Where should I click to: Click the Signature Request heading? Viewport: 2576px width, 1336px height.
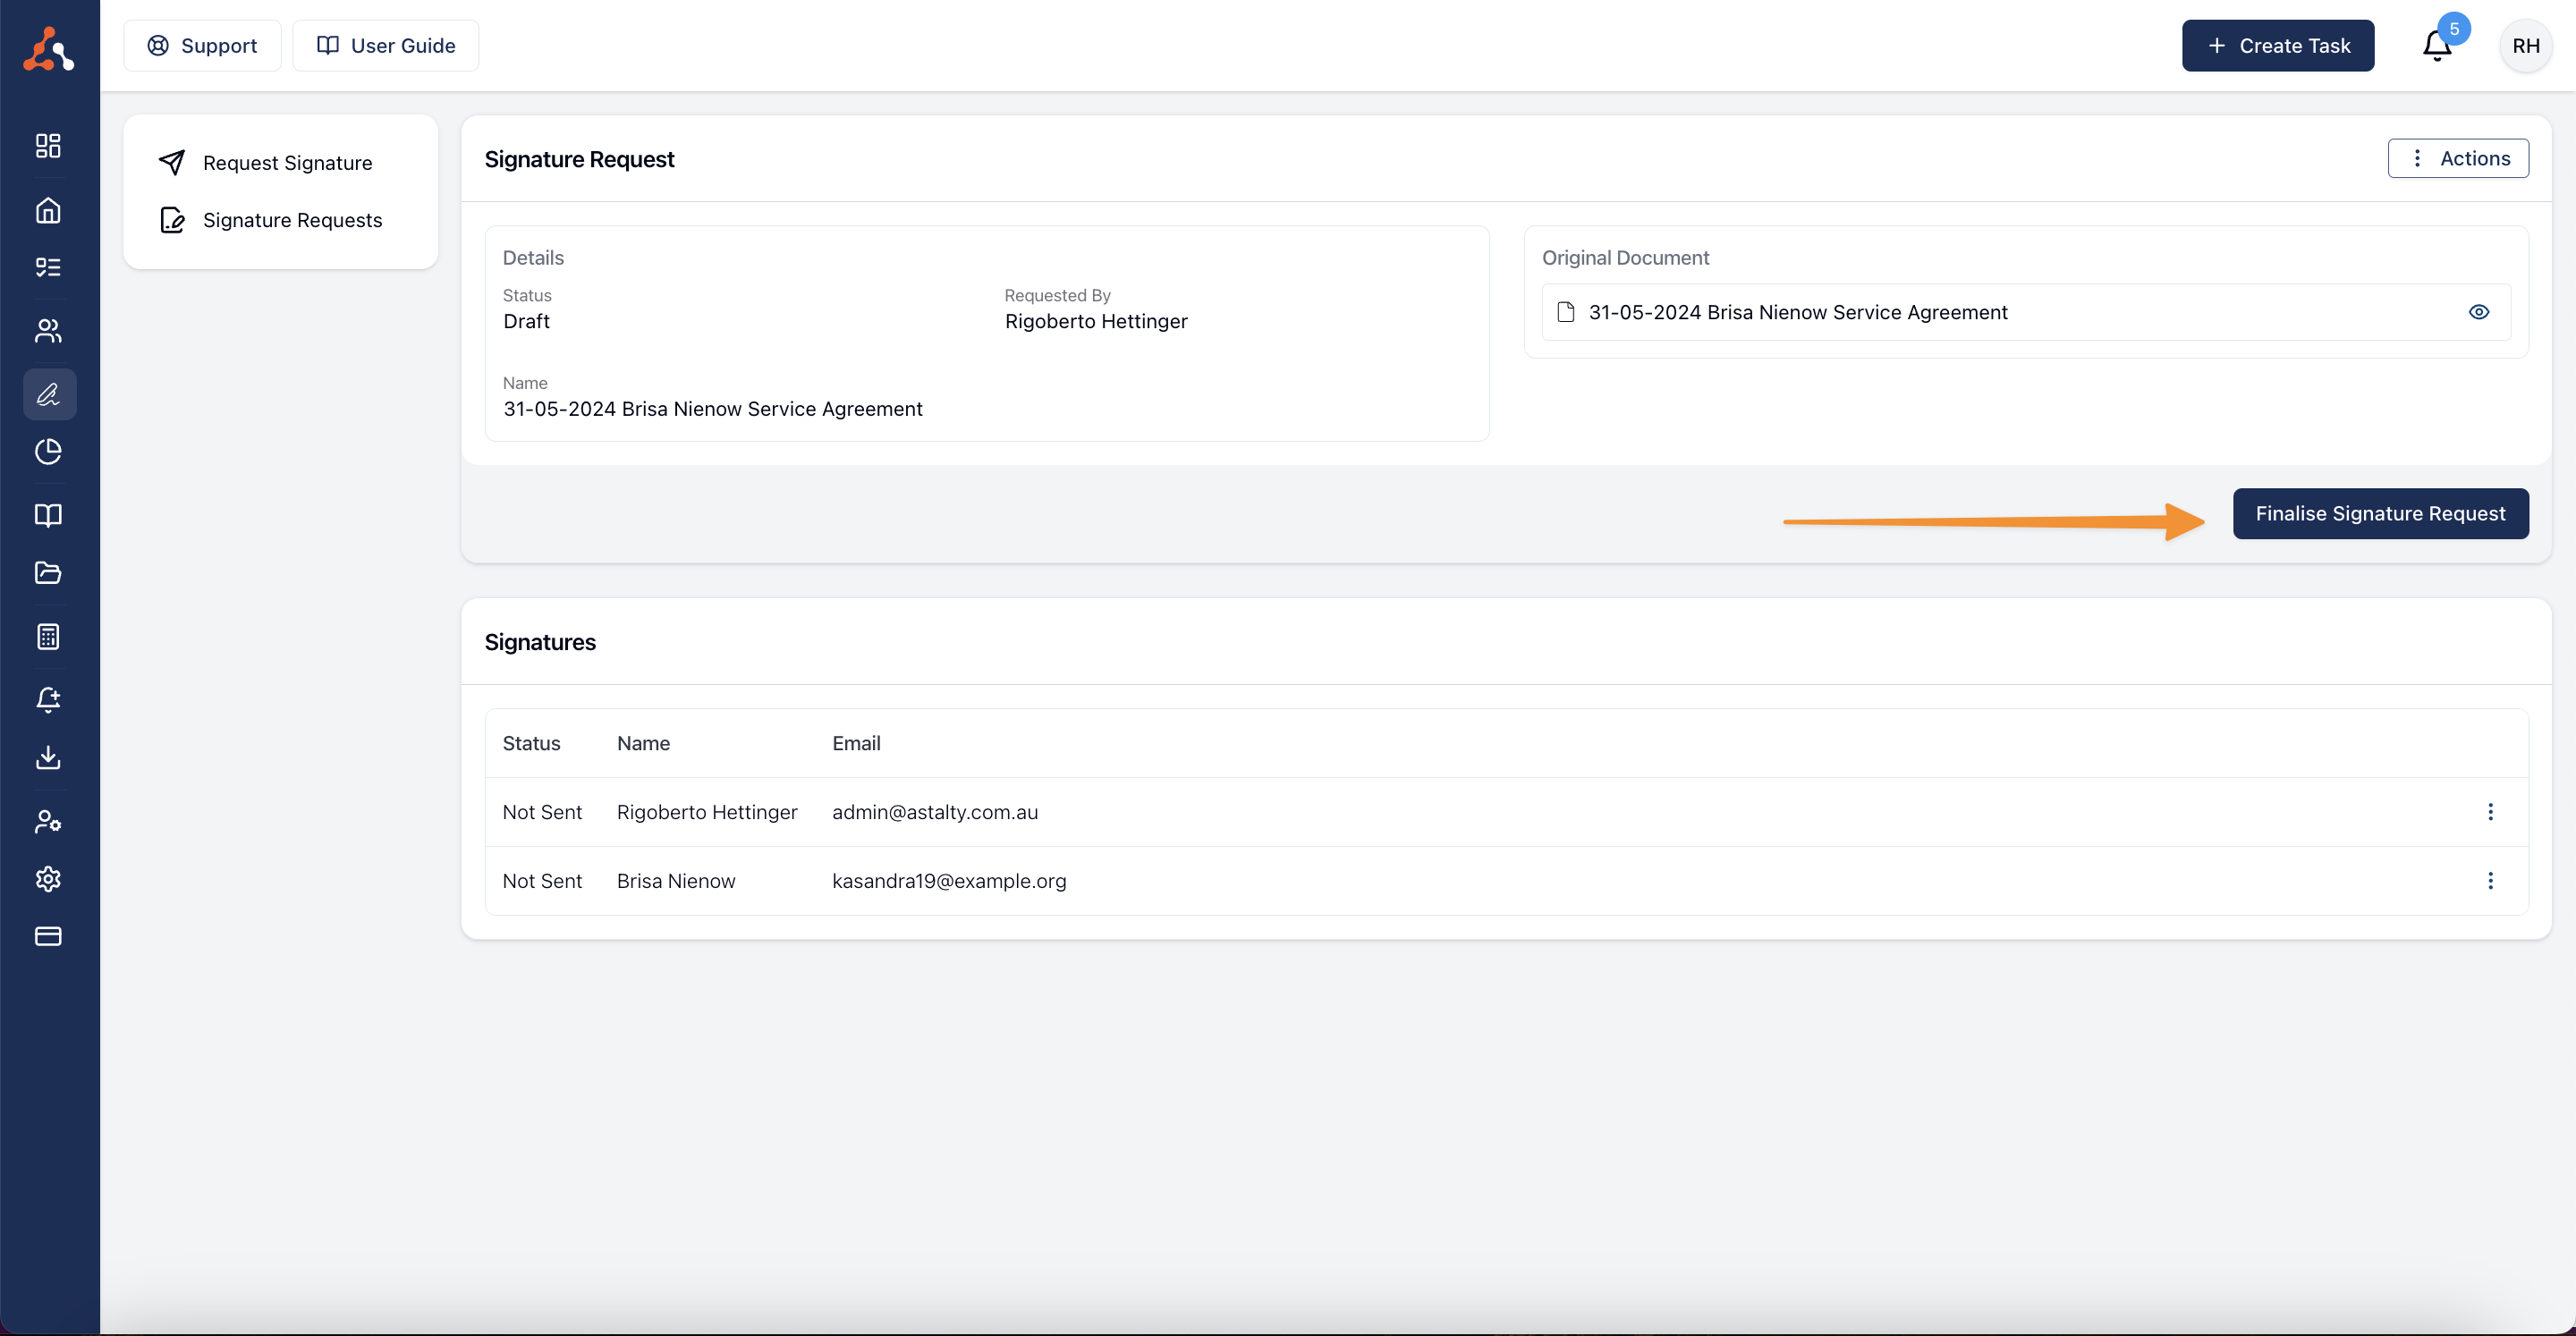579,159
